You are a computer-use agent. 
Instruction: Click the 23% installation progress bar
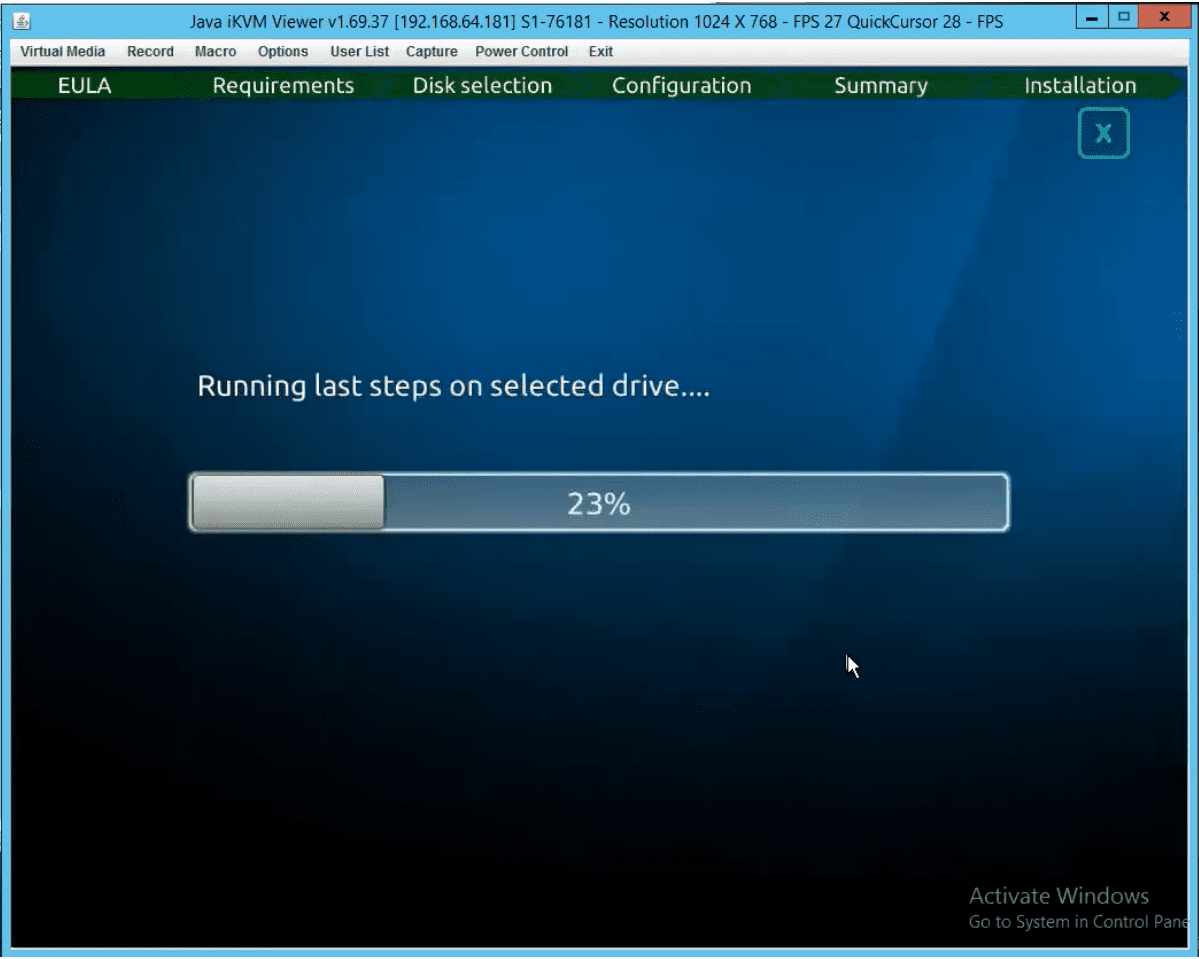pos(598,503)
